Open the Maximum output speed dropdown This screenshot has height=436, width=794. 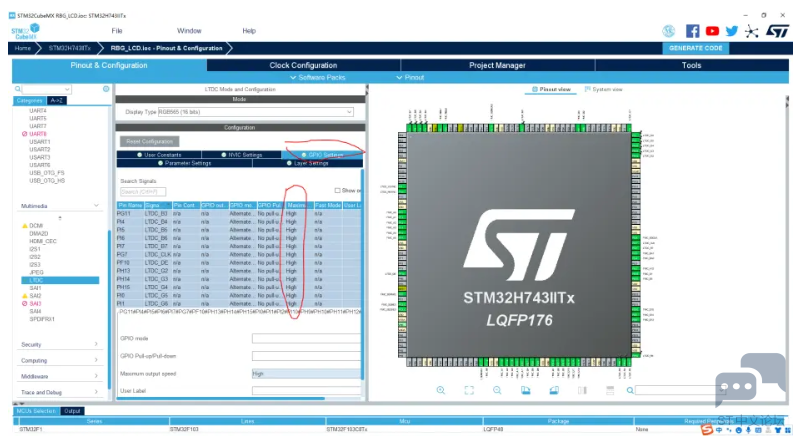tap(306, 374)
